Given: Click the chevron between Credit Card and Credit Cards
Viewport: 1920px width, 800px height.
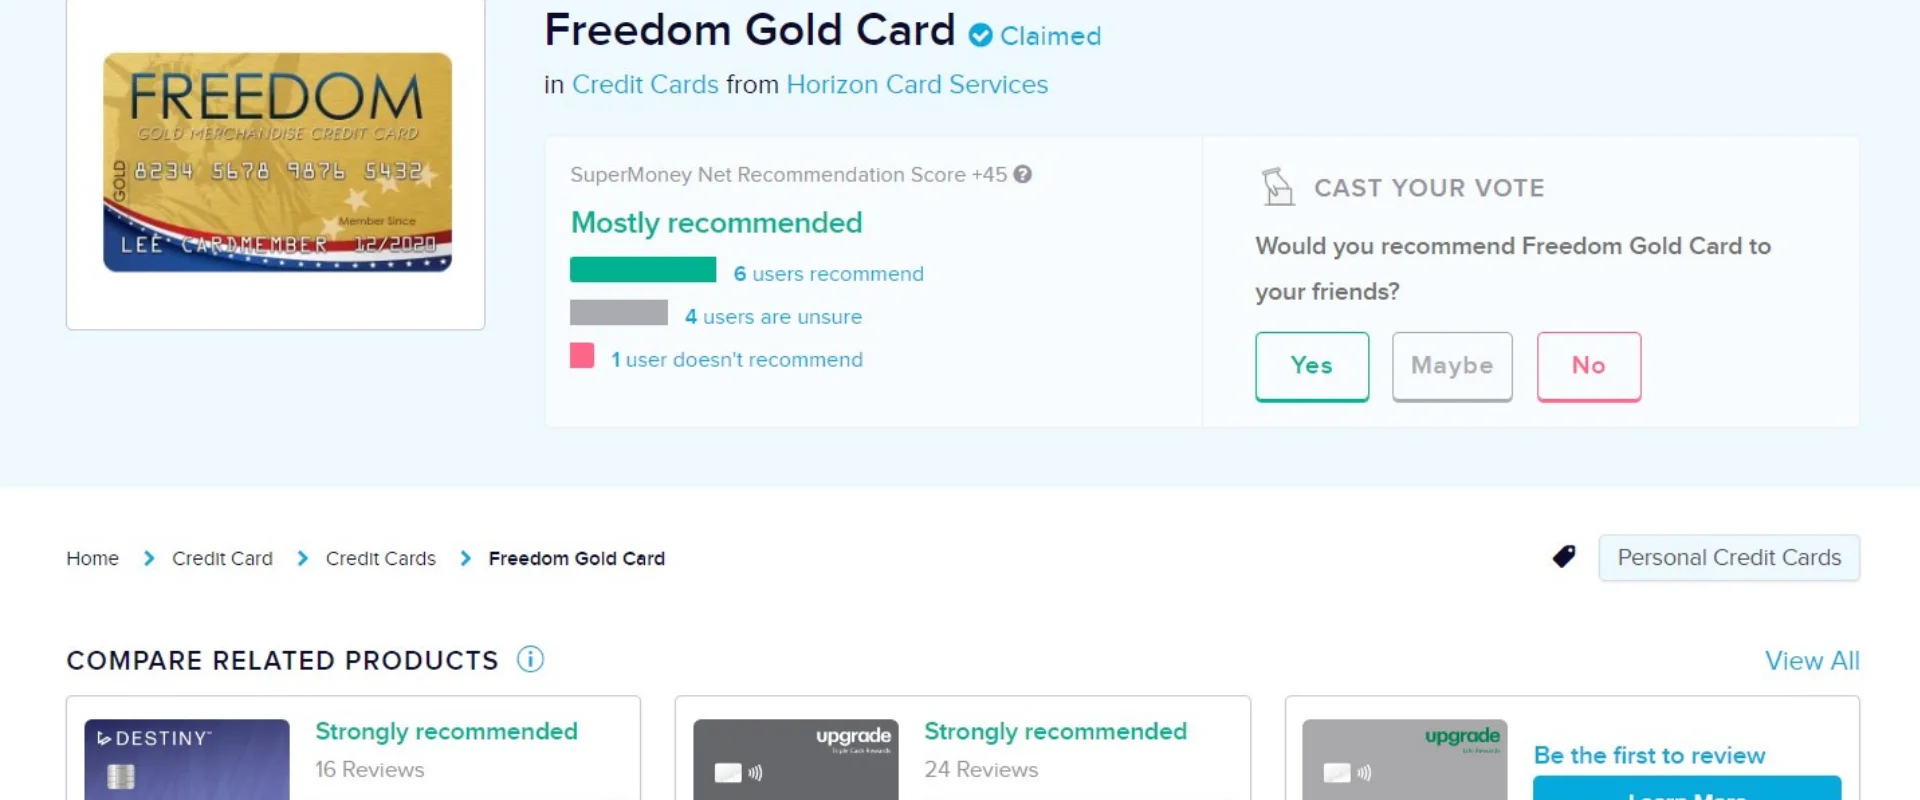Looking at the screenshot, I should pos(301,558).
